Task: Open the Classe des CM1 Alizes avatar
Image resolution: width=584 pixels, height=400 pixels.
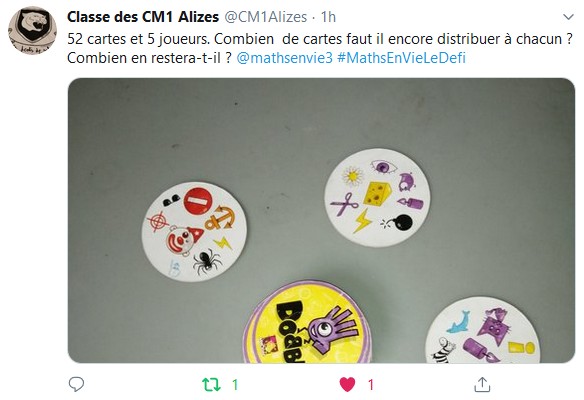Action: (x=32, y=31)
